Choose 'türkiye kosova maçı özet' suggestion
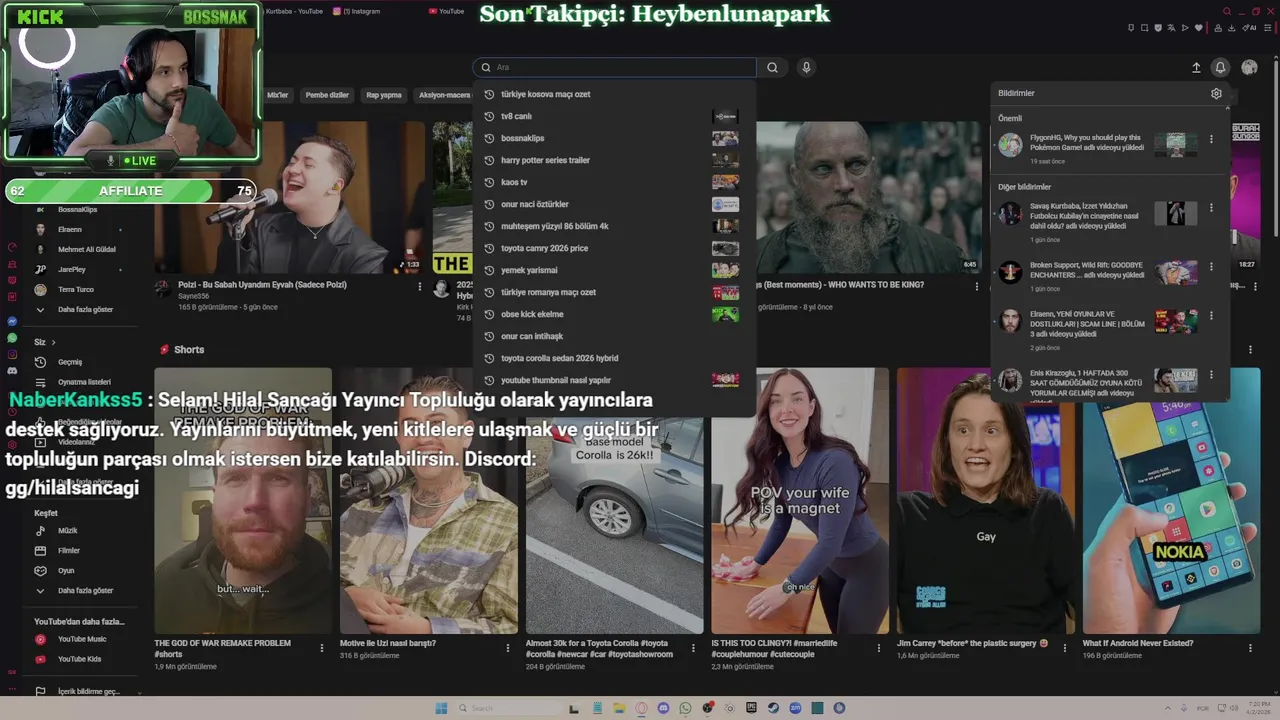The width and height of the screenshot is (1280, 720). click(614, 94)
